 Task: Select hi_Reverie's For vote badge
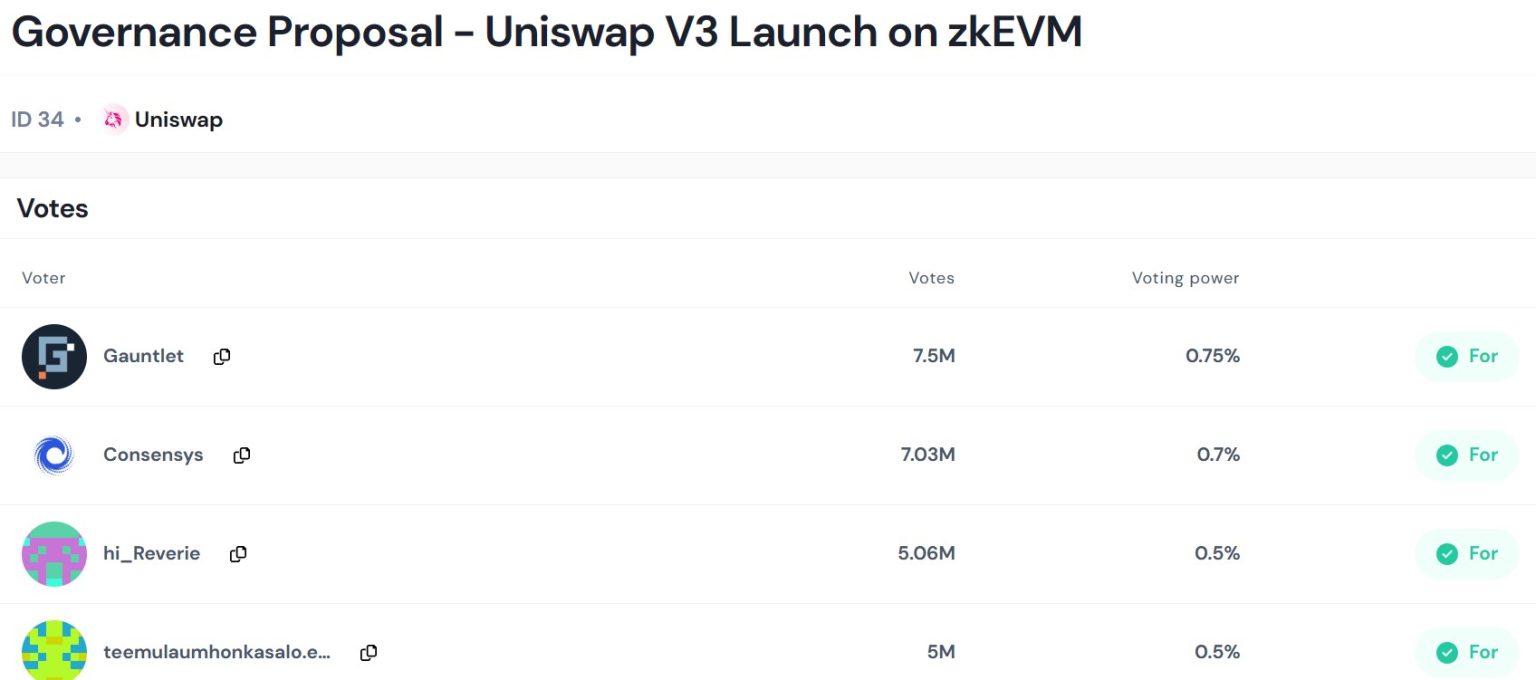1466,553
